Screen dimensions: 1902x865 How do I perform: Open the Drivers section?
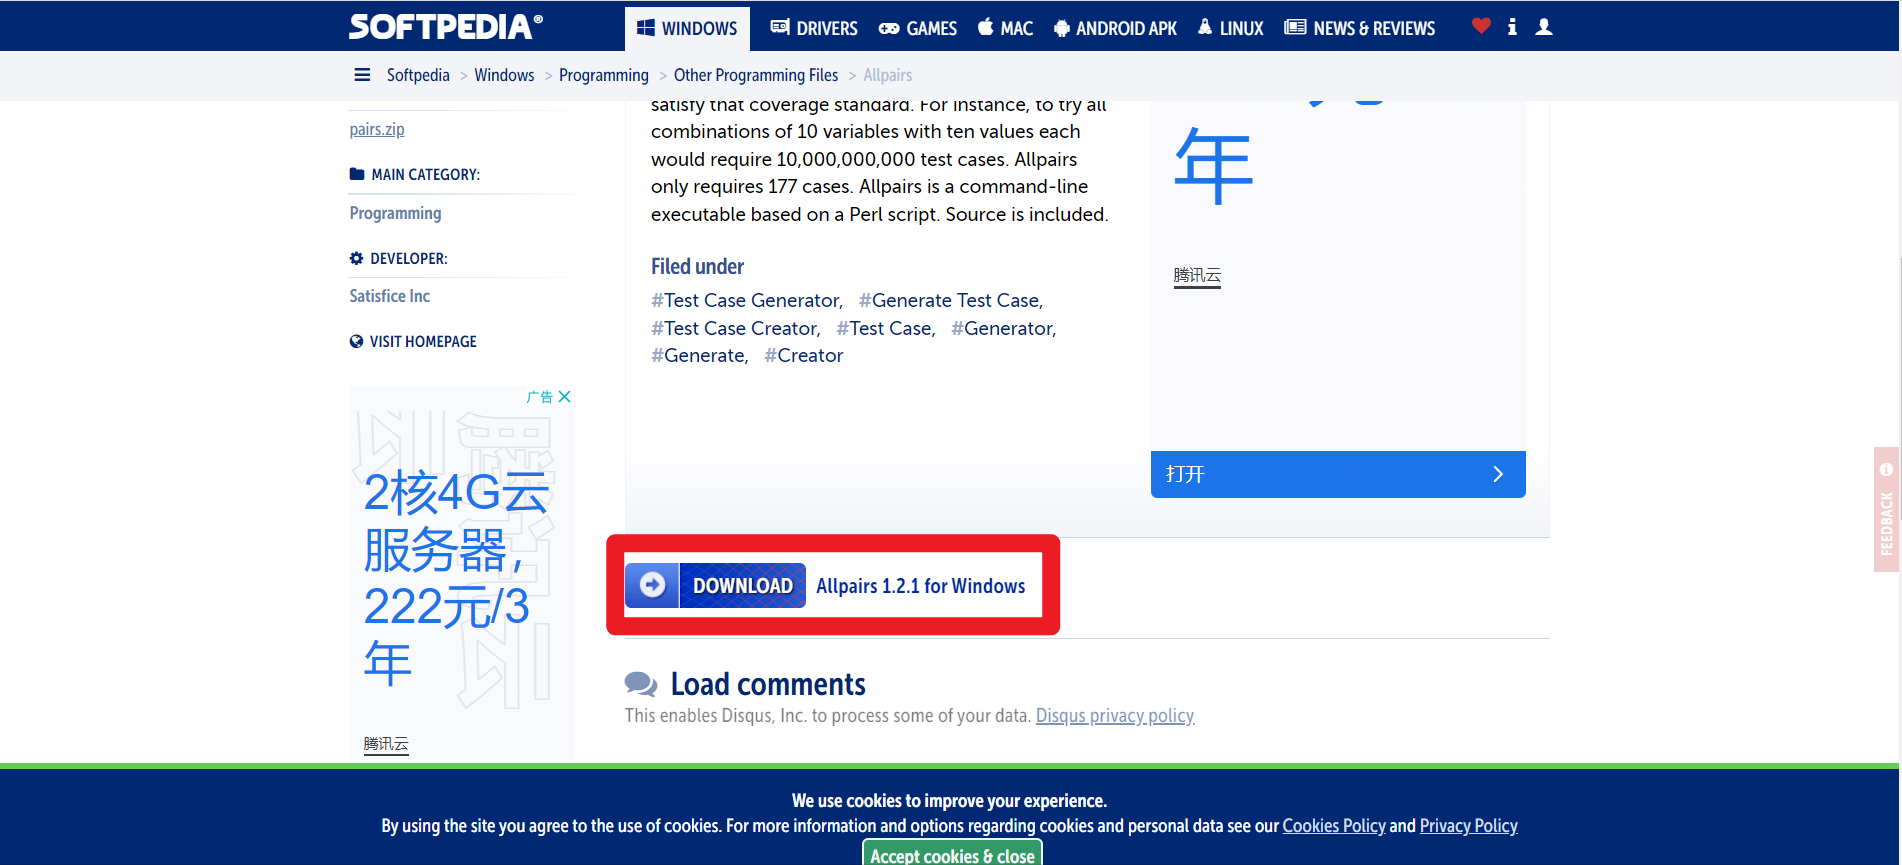coord(814,28)
